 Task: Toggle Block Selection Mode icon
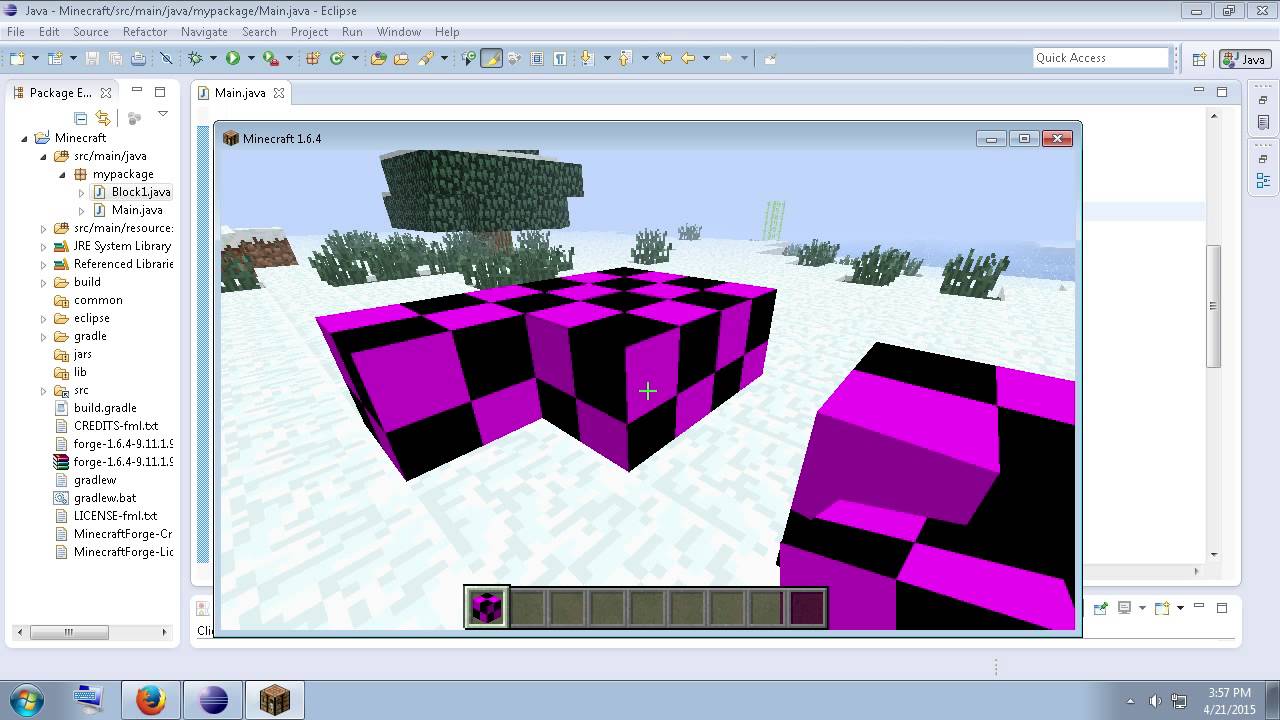[537, 58]
